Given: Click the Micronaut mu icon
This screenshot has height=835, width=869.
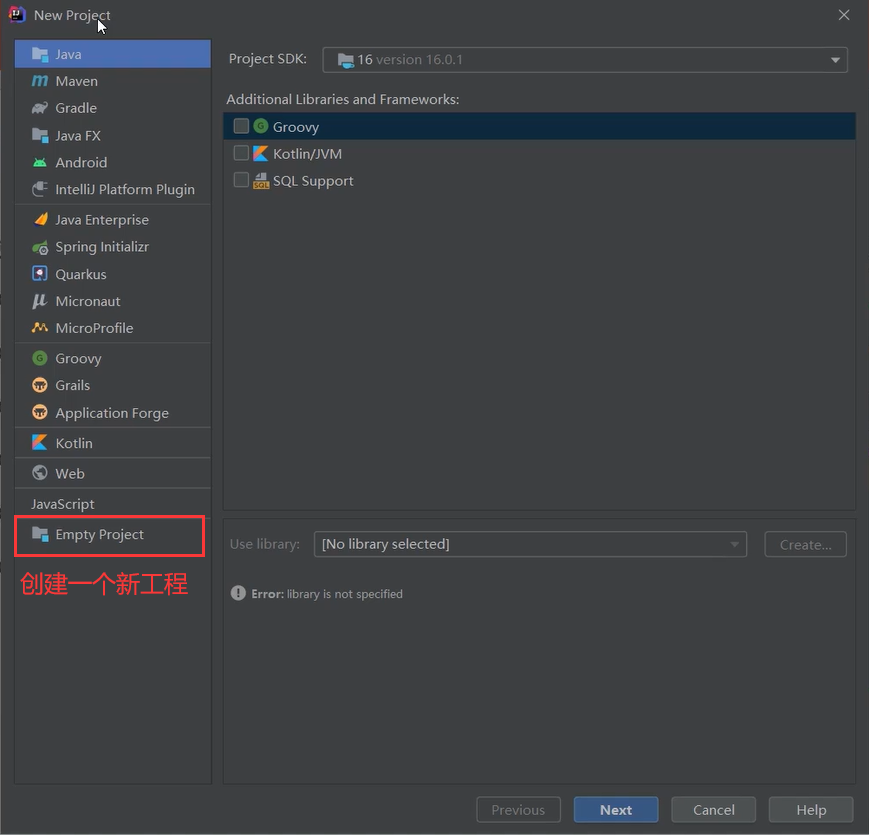Looking at the screenshot, I should coord(40,301).
